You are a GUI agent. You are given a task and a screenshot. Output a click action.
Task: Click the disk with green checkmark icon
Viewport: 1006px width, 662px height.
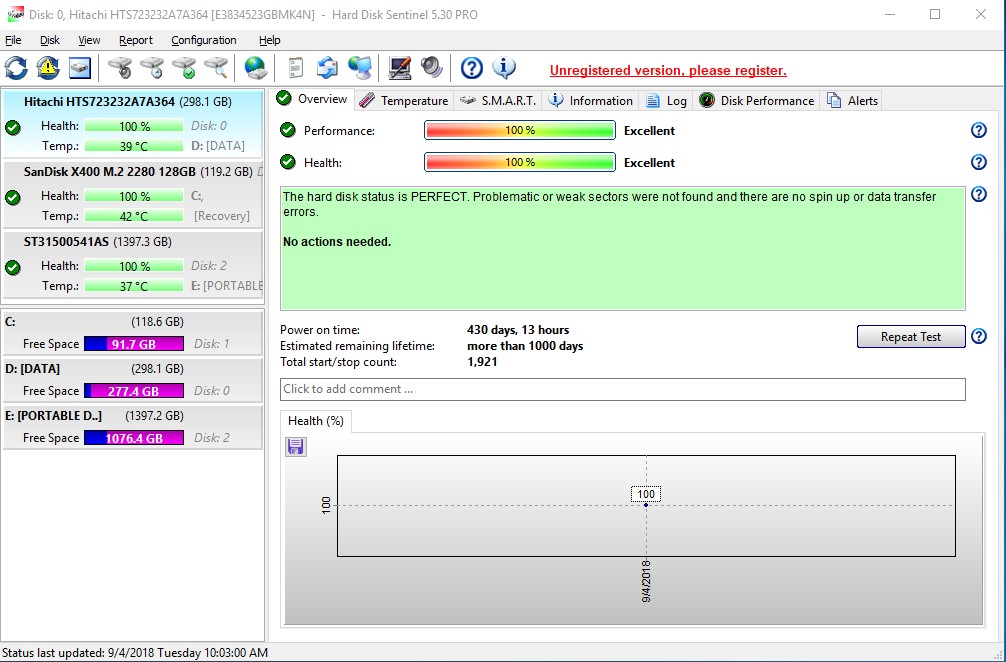[182, 68]
